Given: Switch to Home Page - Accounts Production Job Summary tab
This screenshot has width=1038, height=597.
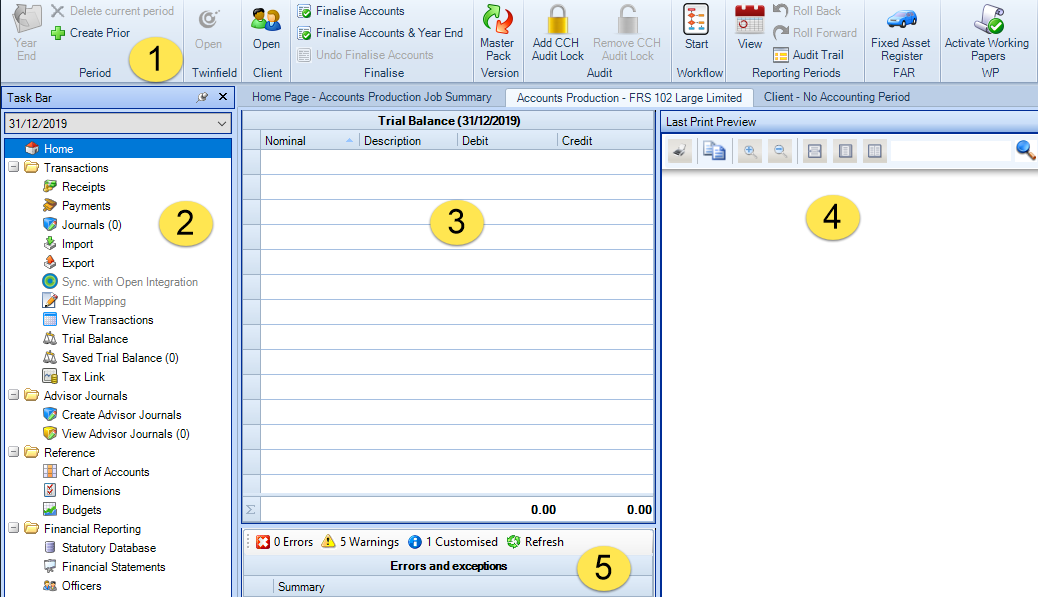Looking at the screenshot, I should pos(371,97).
